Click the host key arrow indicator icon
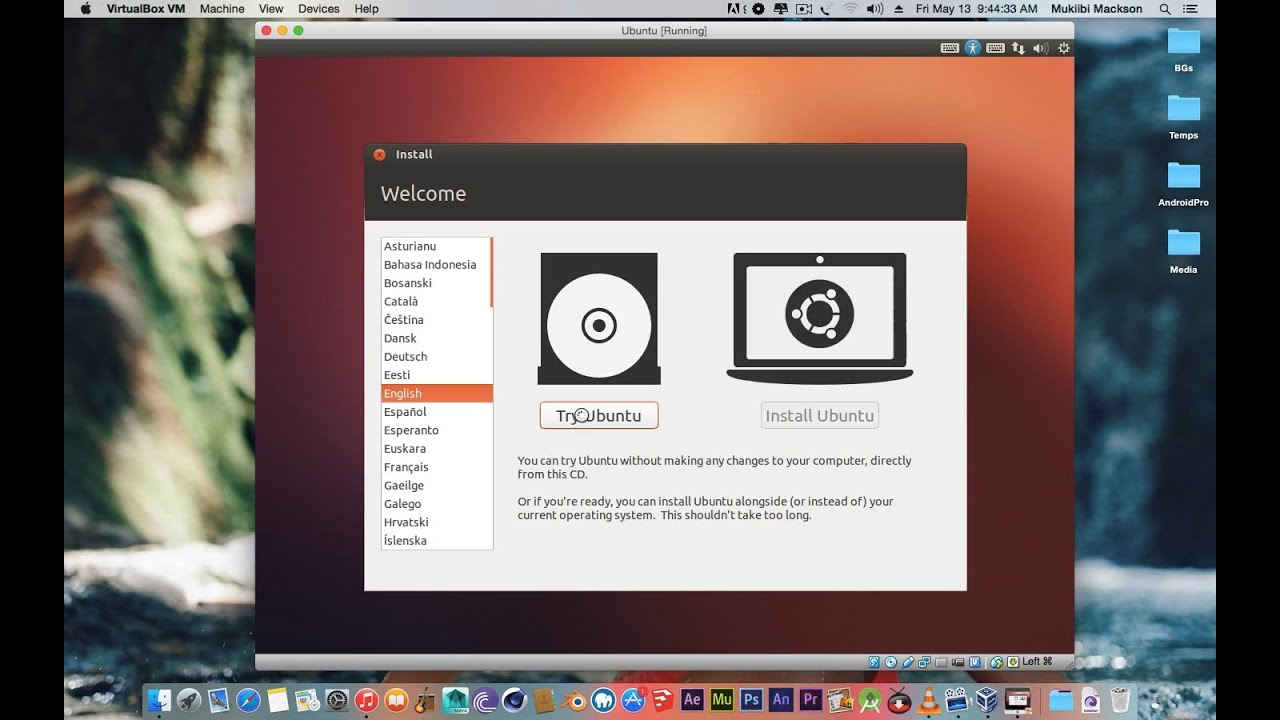This screenshot has width=1280, height=720. (1013, 662)
